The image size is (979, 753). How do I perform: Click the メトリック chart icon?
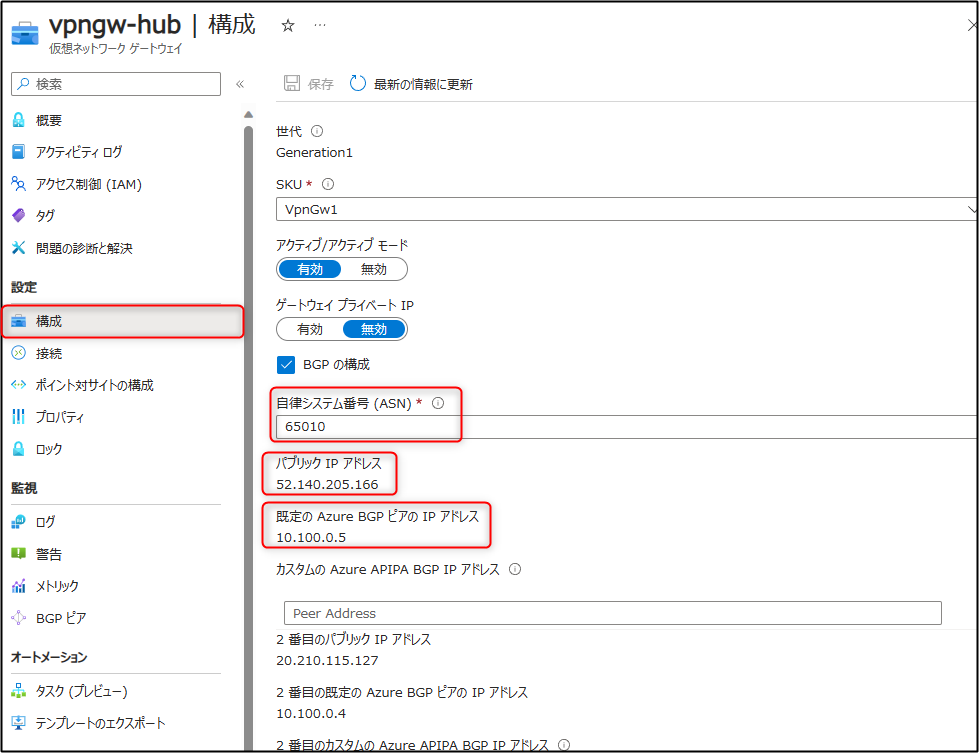(x=19, y=586)
